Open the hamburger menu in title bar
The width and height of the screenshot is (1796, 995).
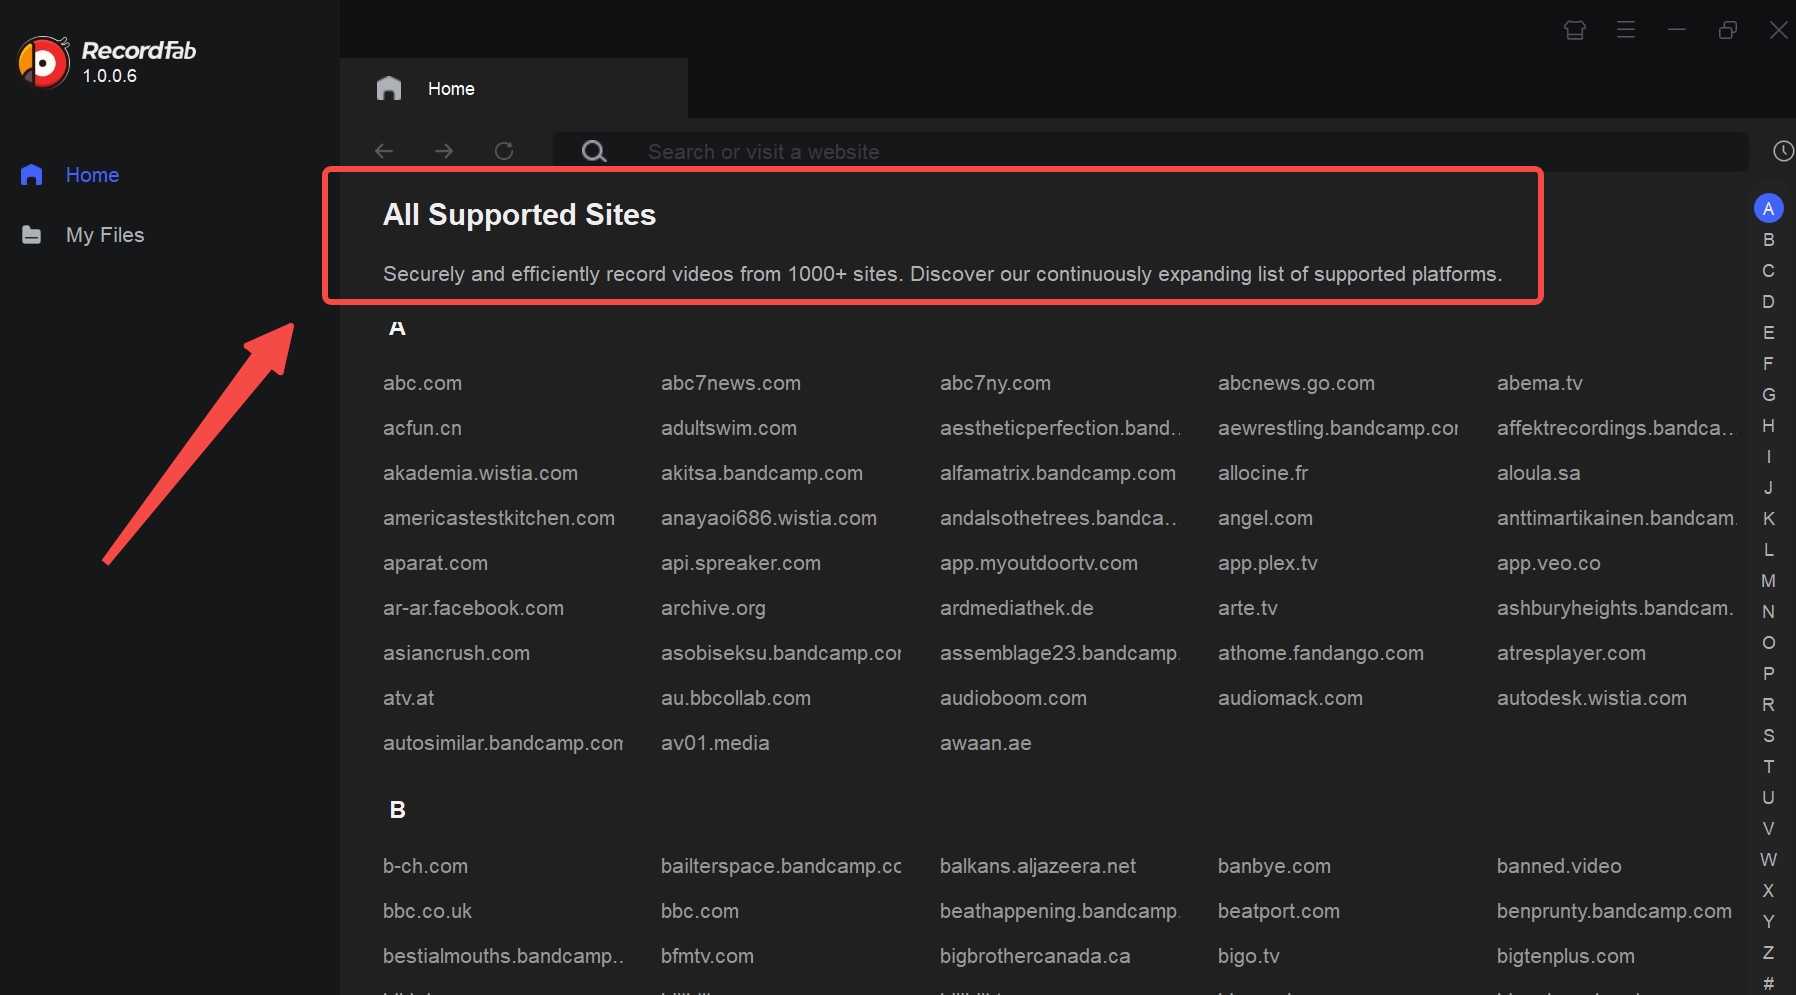pyautogui.click(x=1626, y=30)
